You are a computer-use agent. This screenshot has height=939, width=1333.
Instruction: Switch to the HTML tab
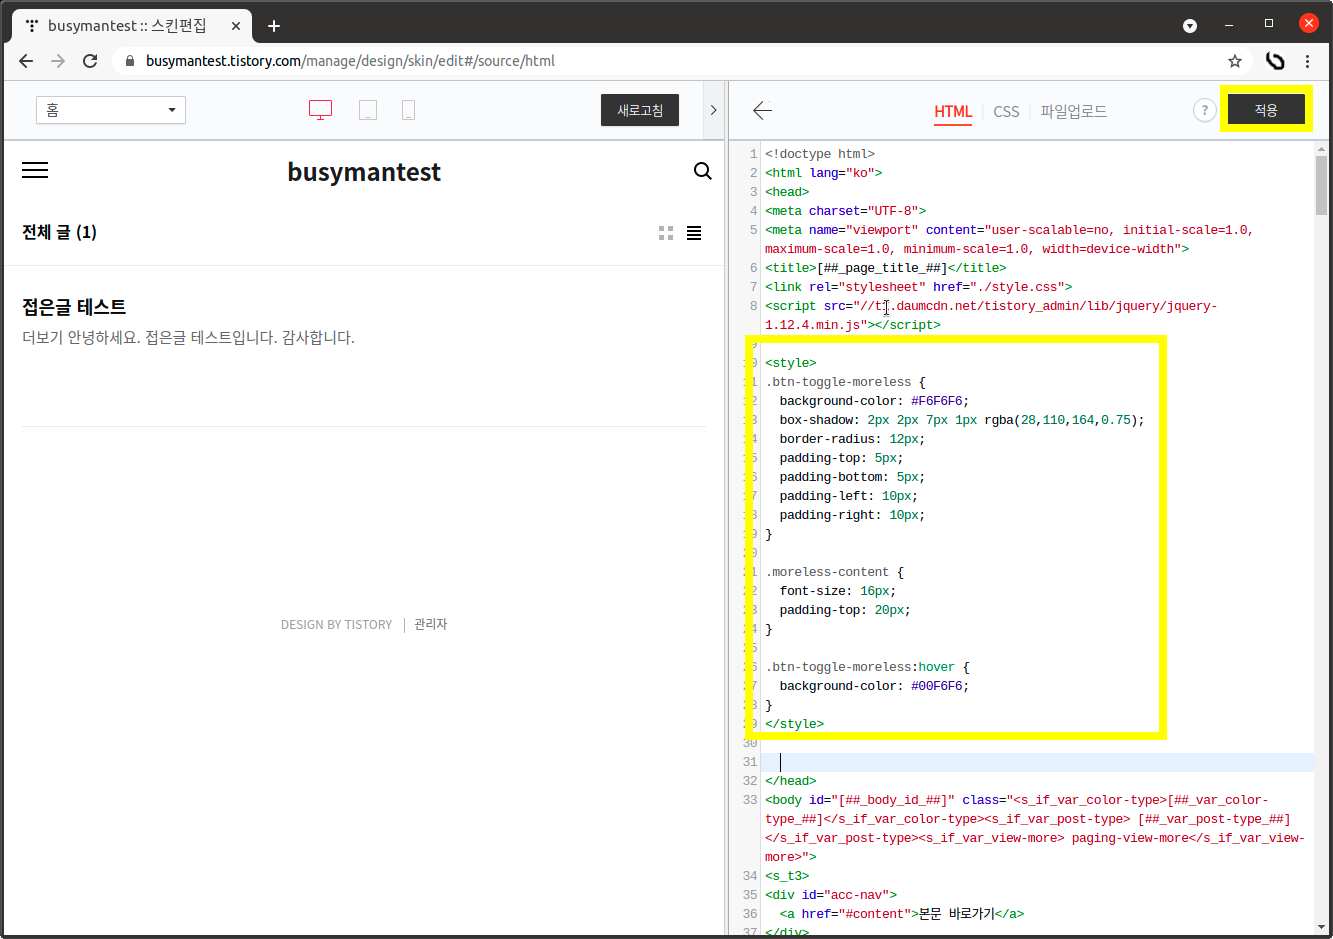click(x=953, y=112)
